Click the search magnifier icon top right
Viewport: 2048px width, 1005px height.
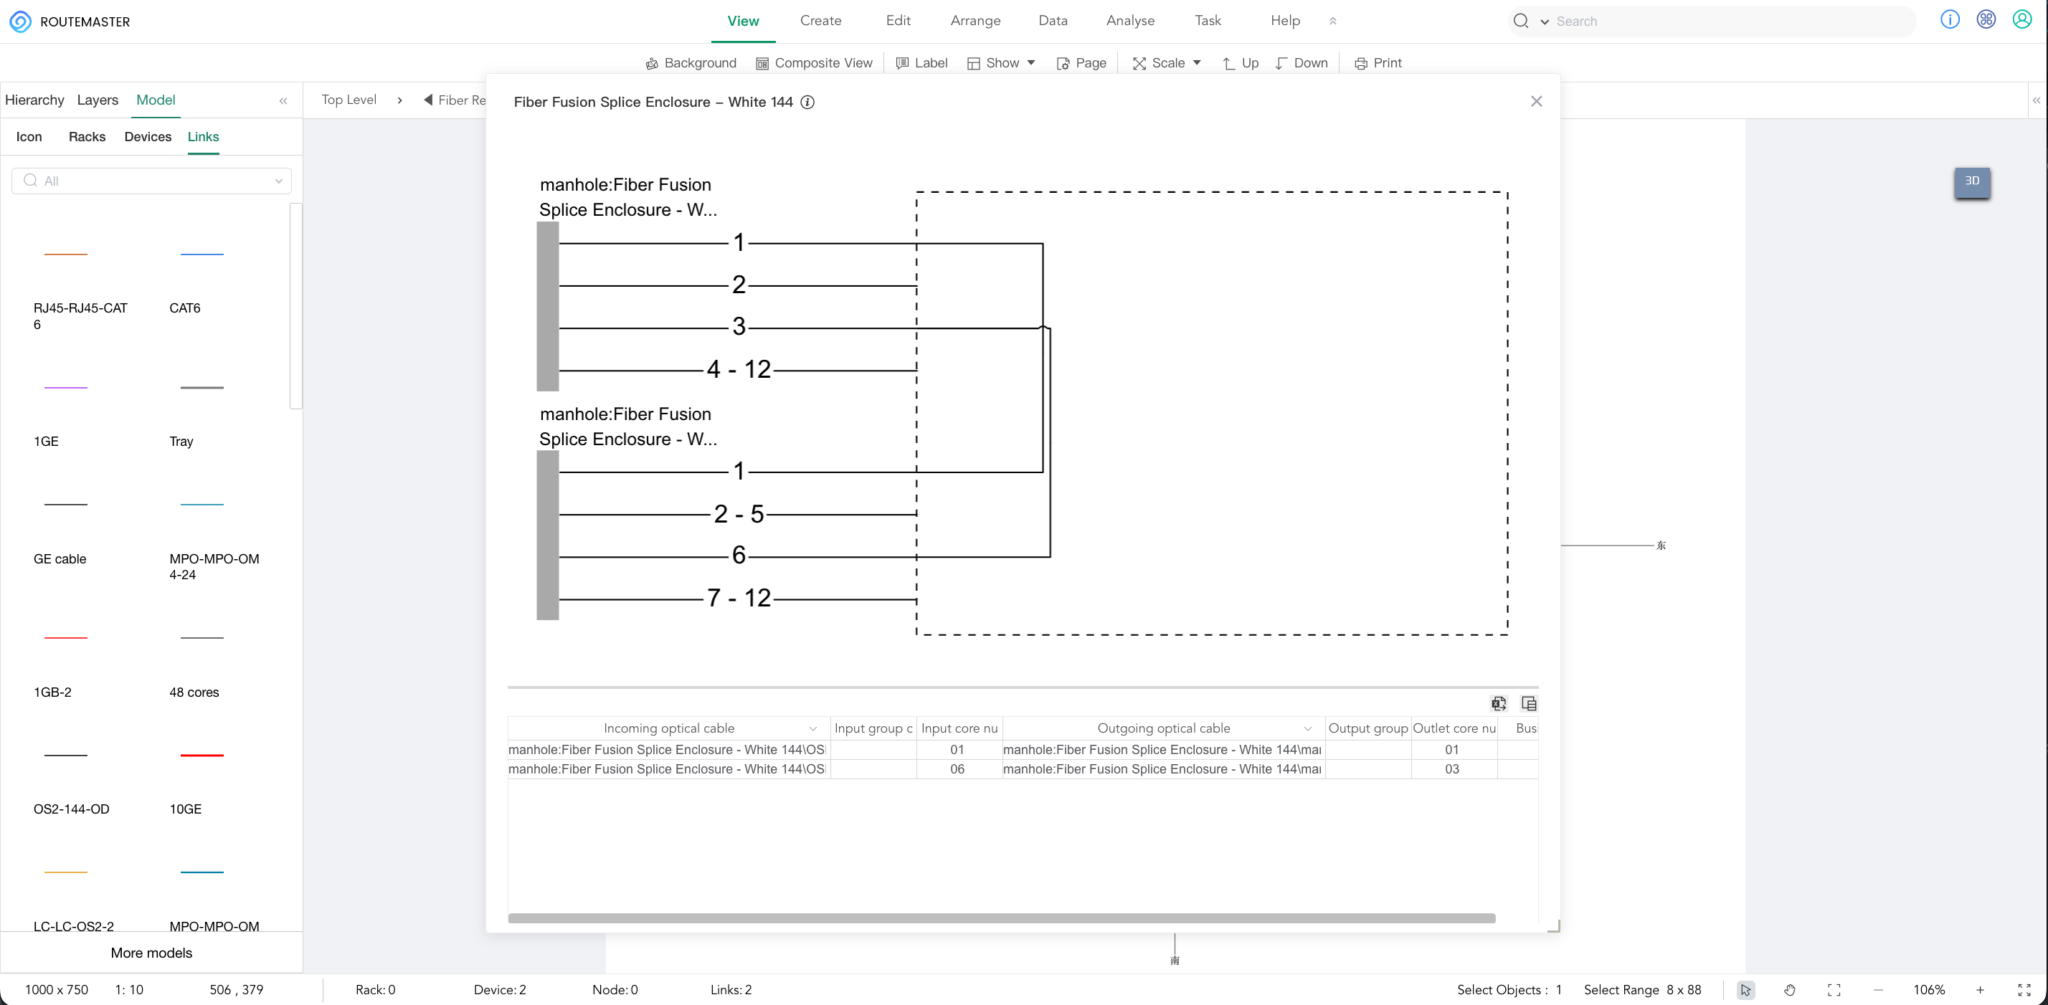click(1520, 20)
